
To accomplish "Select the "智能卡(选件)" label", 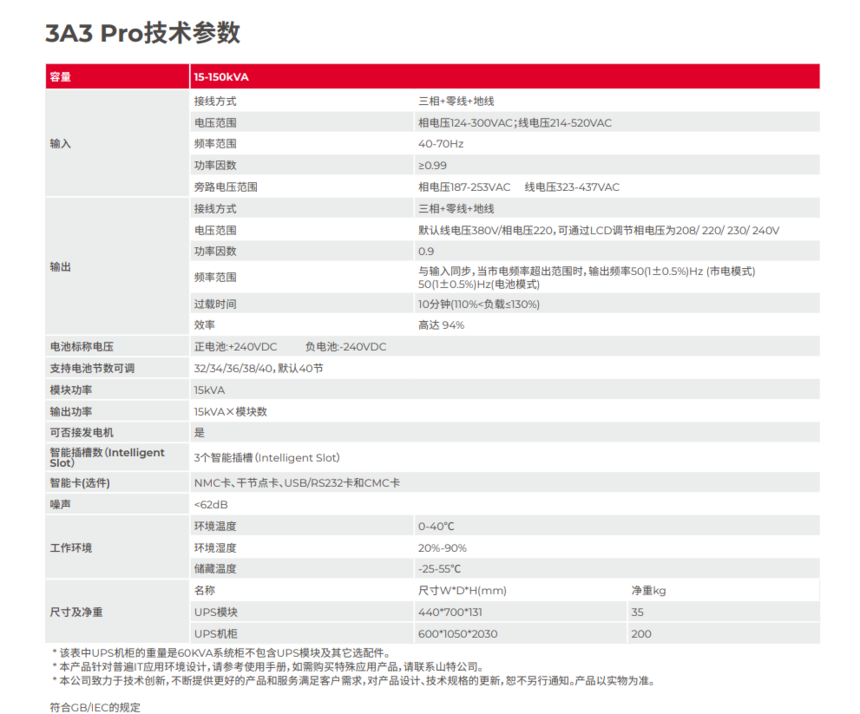I will 80,483.
